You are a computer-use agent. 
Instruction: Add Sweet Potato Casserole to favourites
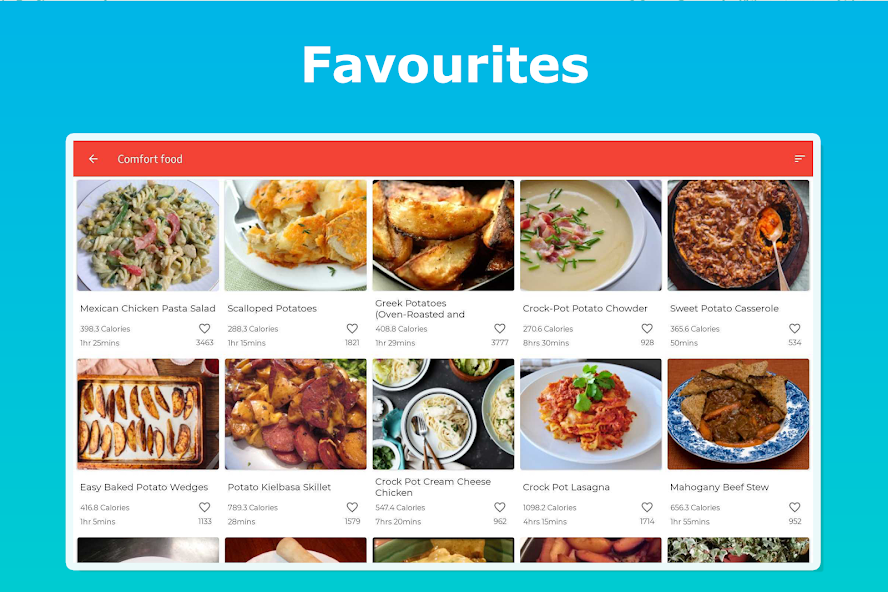[x=795, y=329]
